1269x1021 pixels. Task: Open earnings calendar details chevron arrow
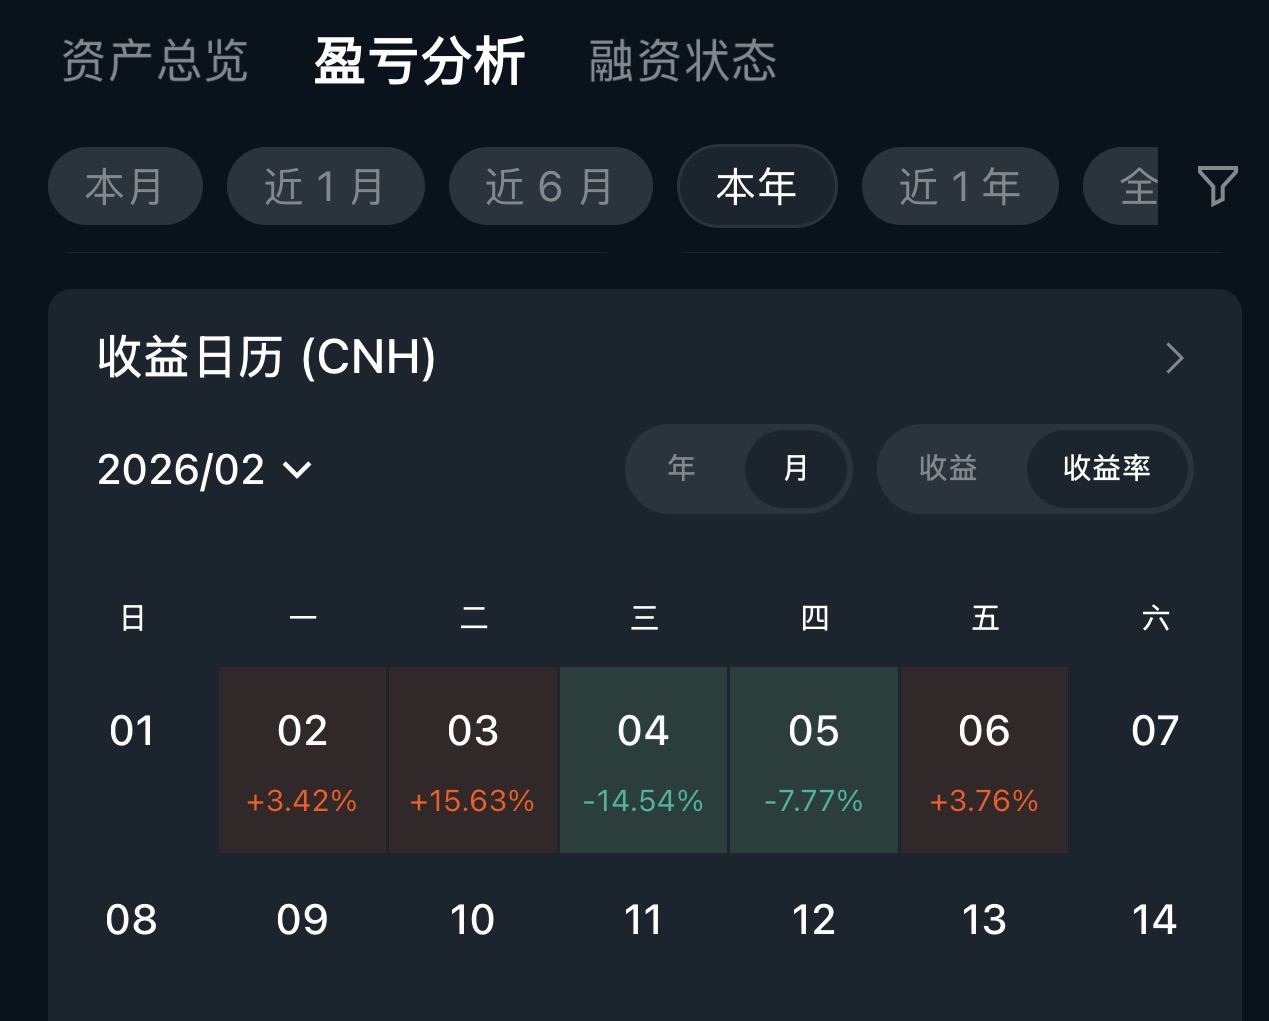[x=1175, y=358]
